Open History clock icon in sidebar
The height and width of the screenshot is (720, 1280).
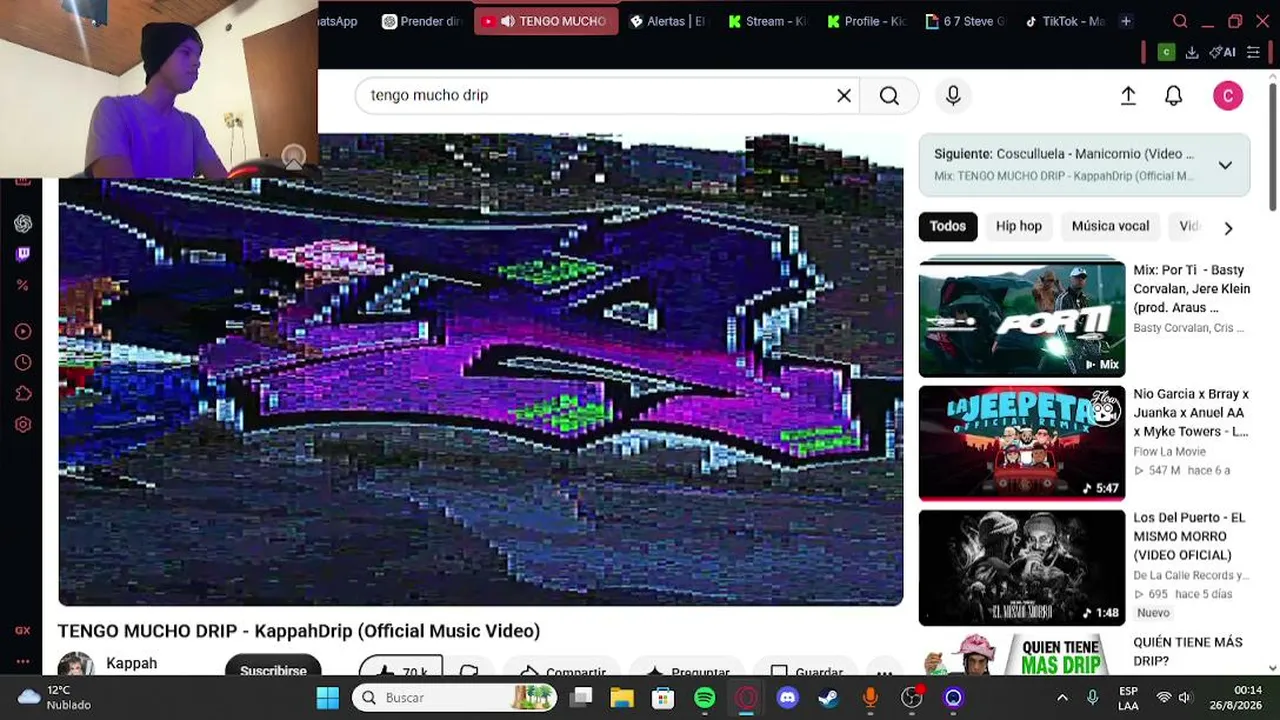23,362
